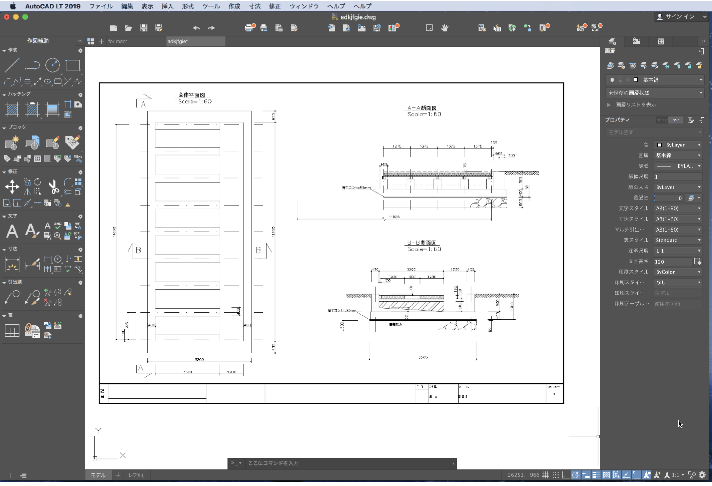Viewport: 712px width, 486px height.
Task: Choose the Hatch tool icon
Action: click(x=12, y=109)
